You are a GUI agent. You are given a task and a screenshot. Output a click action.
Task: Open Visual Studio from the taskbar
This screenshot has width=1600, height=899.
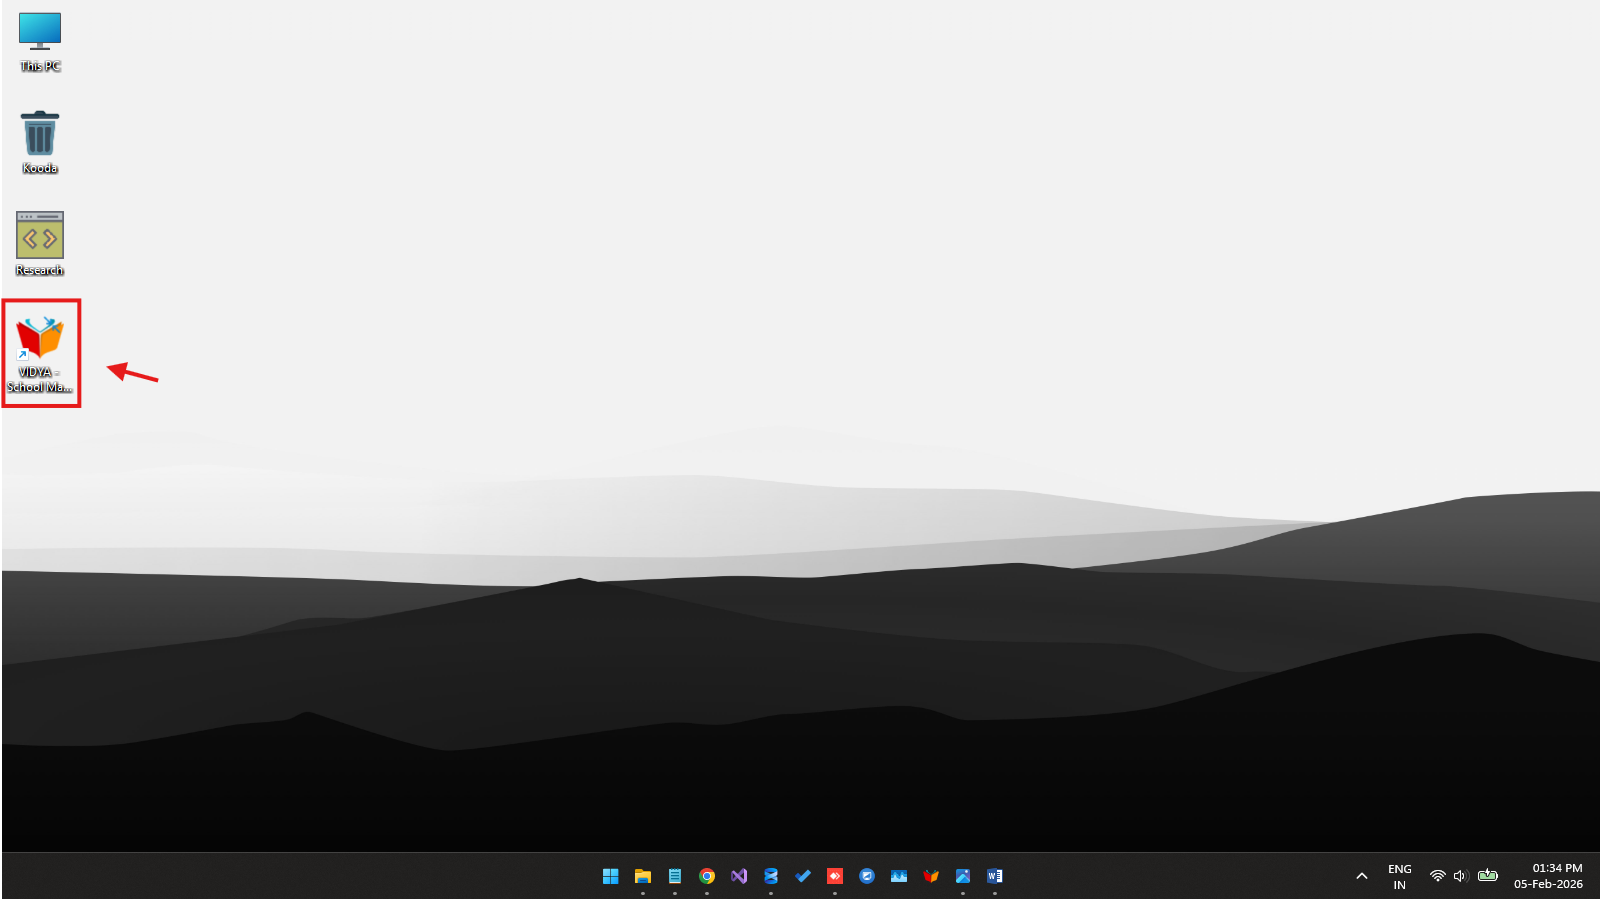[739, 876]
